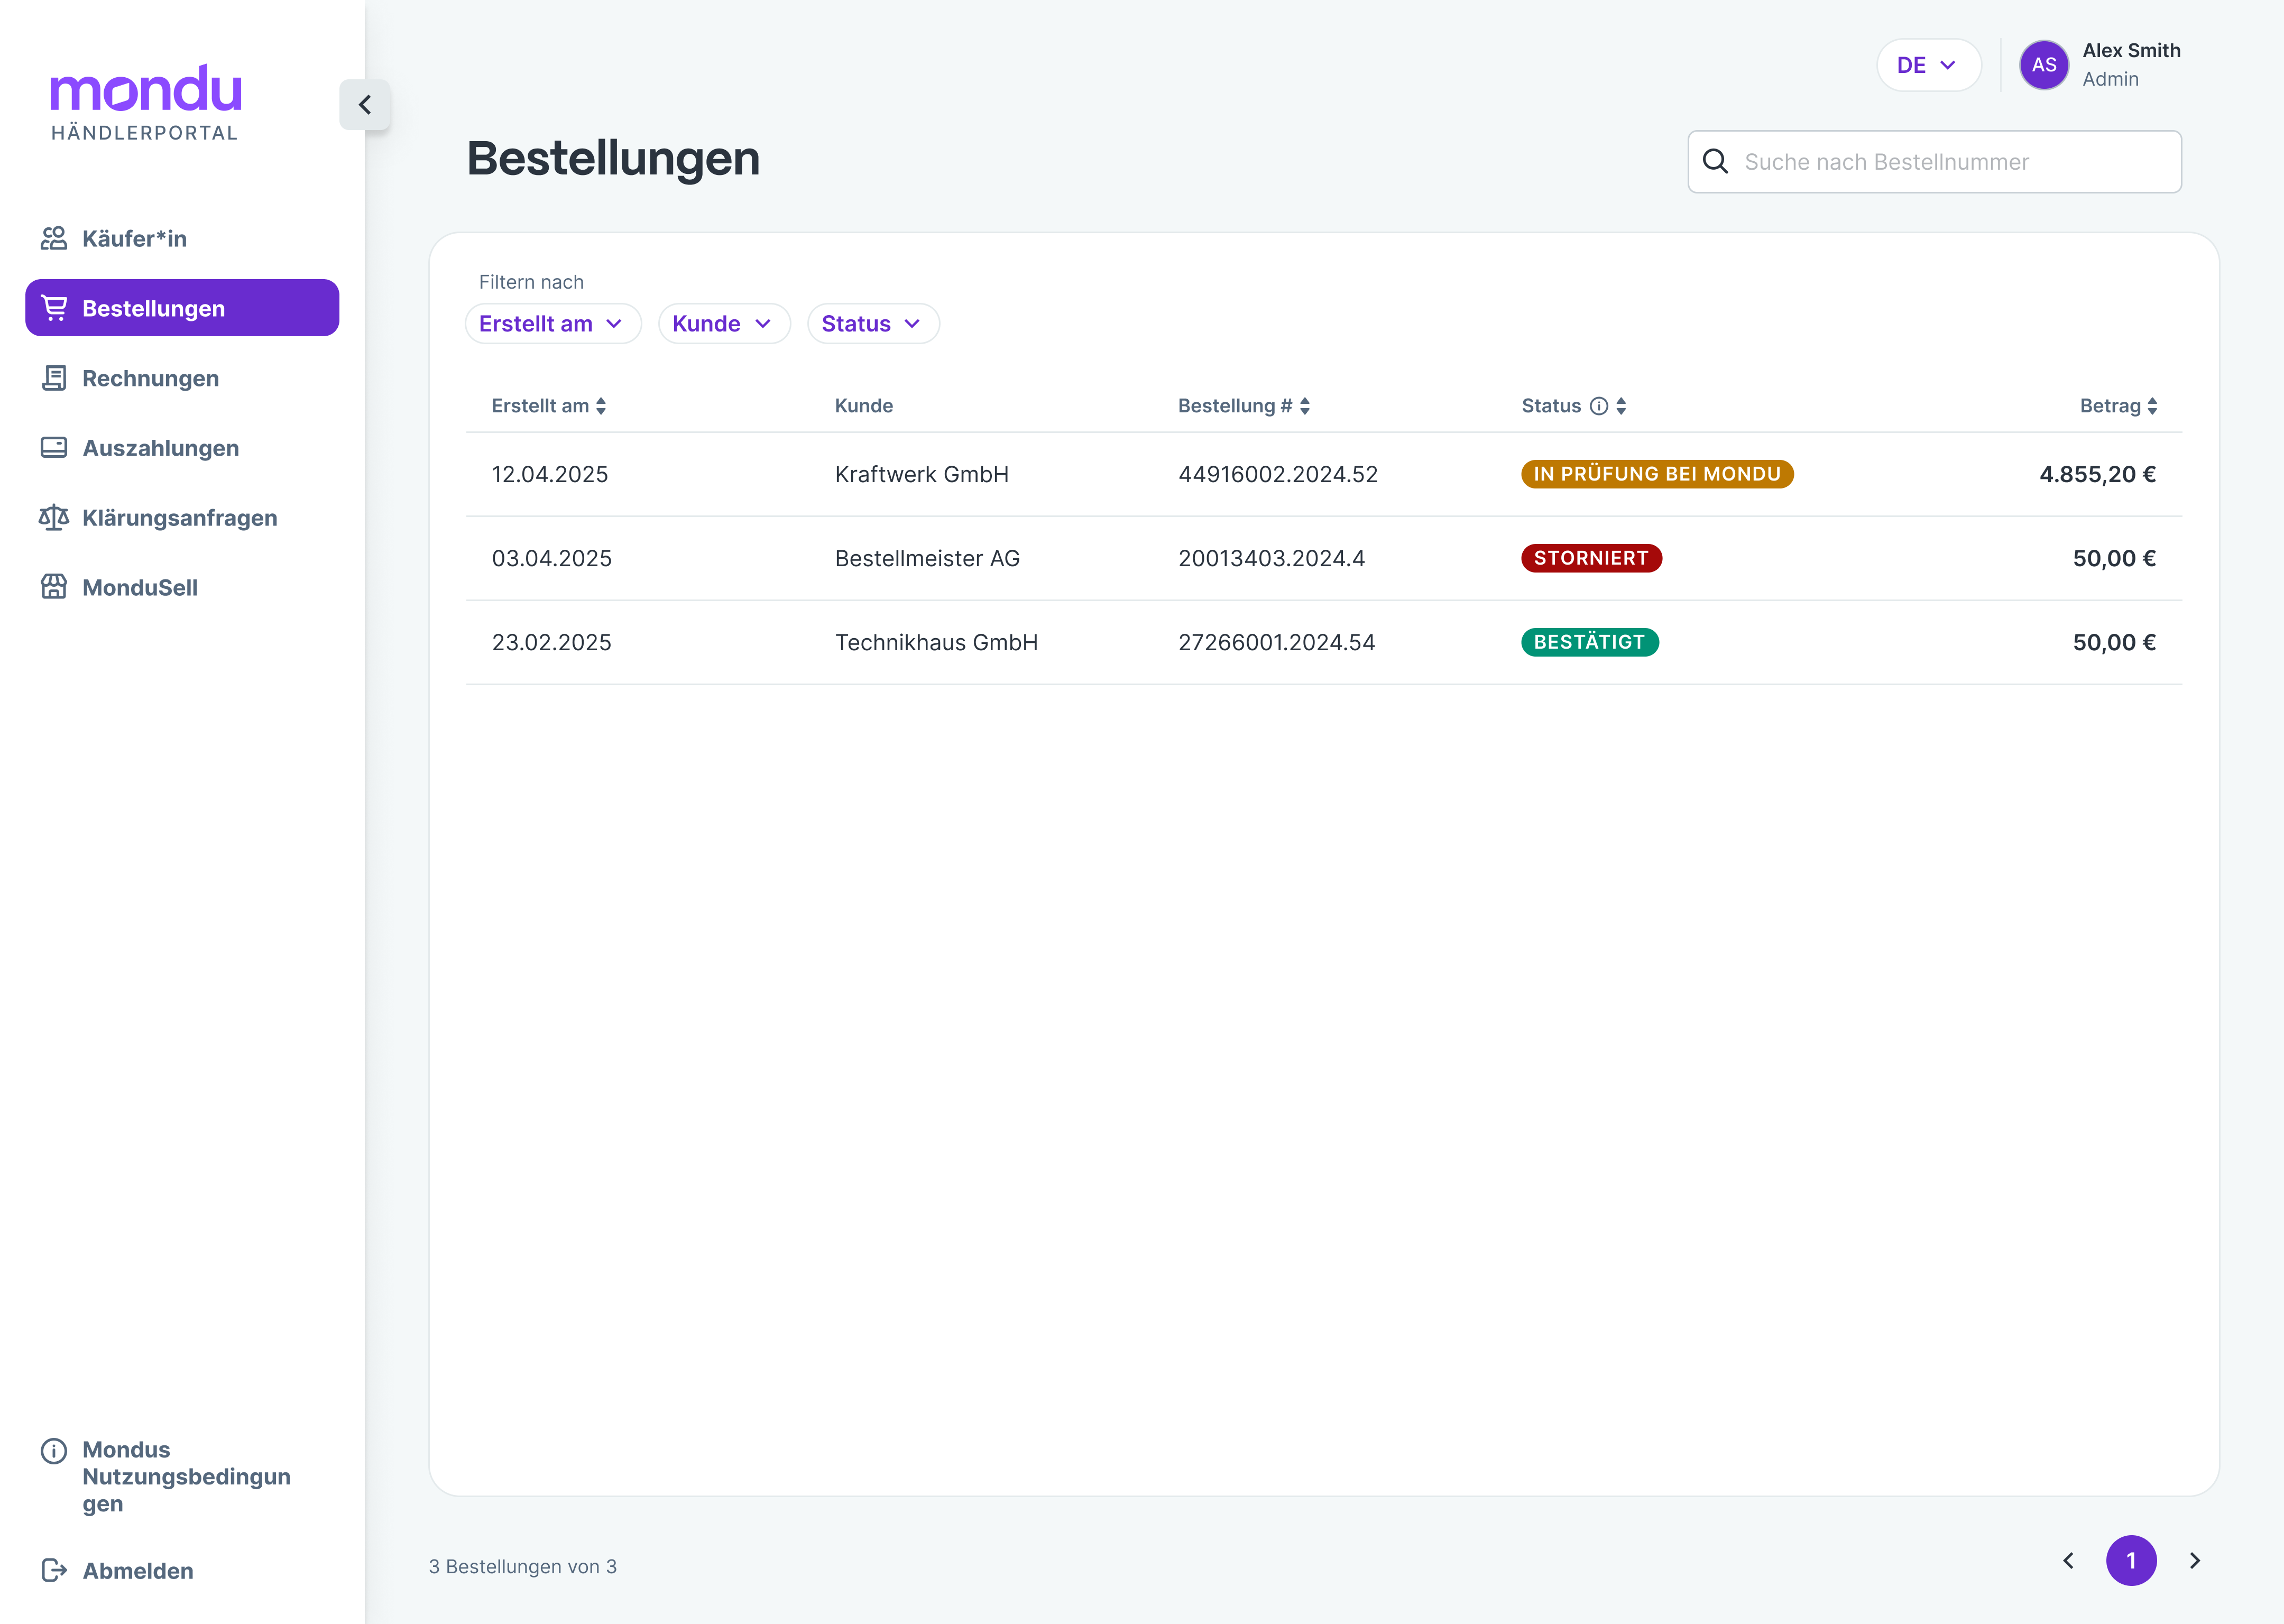Collapse the sidebar with the arrow button
This screenshot has width=2284, height=1624.
[x=365, y=105]
